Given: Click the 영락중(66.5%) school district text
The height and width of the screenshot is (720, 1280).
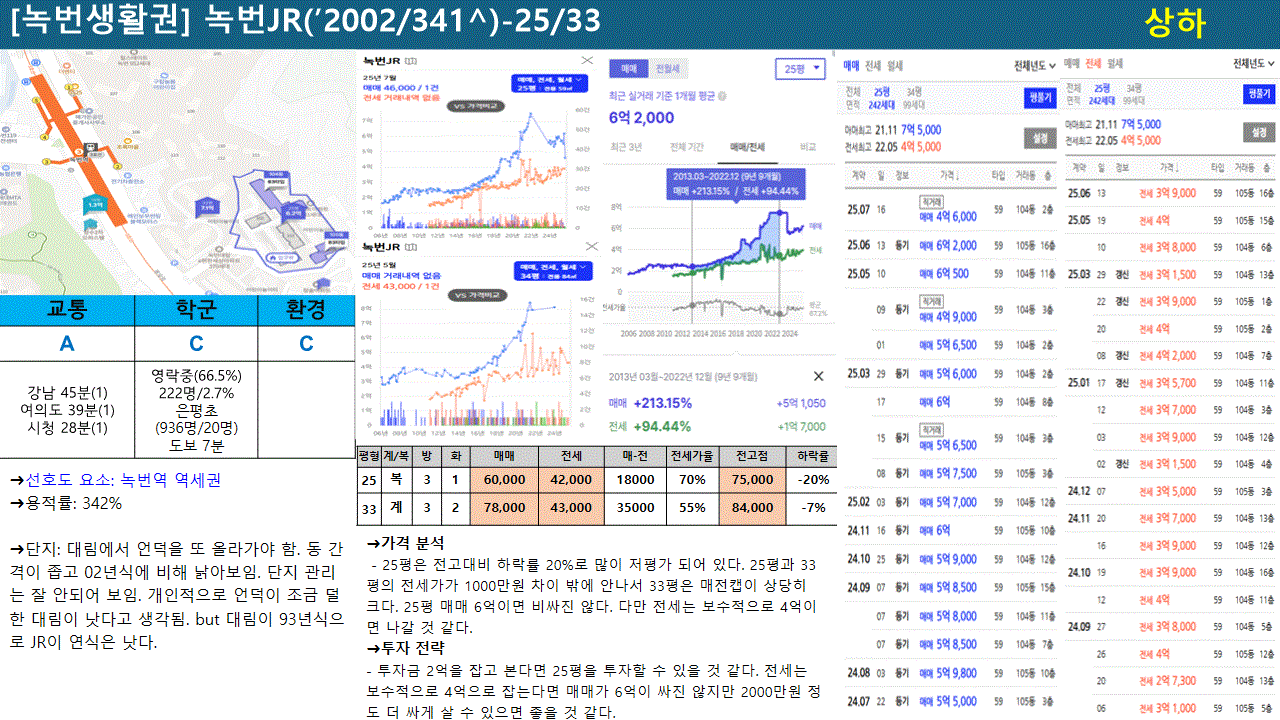Looking at the screenshot, I should [x=196, y=376].
